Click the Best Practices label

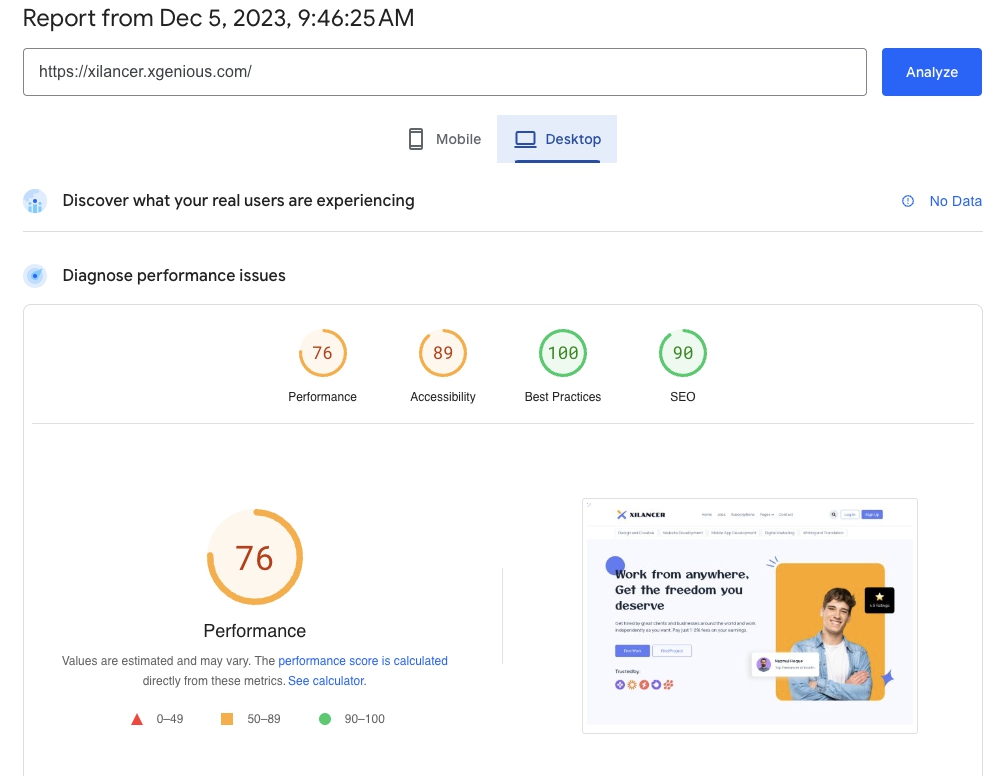pyautogui.click(x=563, y=397)
